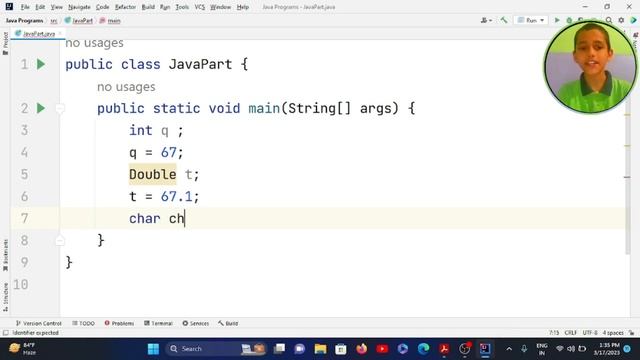Open the VCS menu
This screenshot has width=640, height=360.
tap(200, 7)
